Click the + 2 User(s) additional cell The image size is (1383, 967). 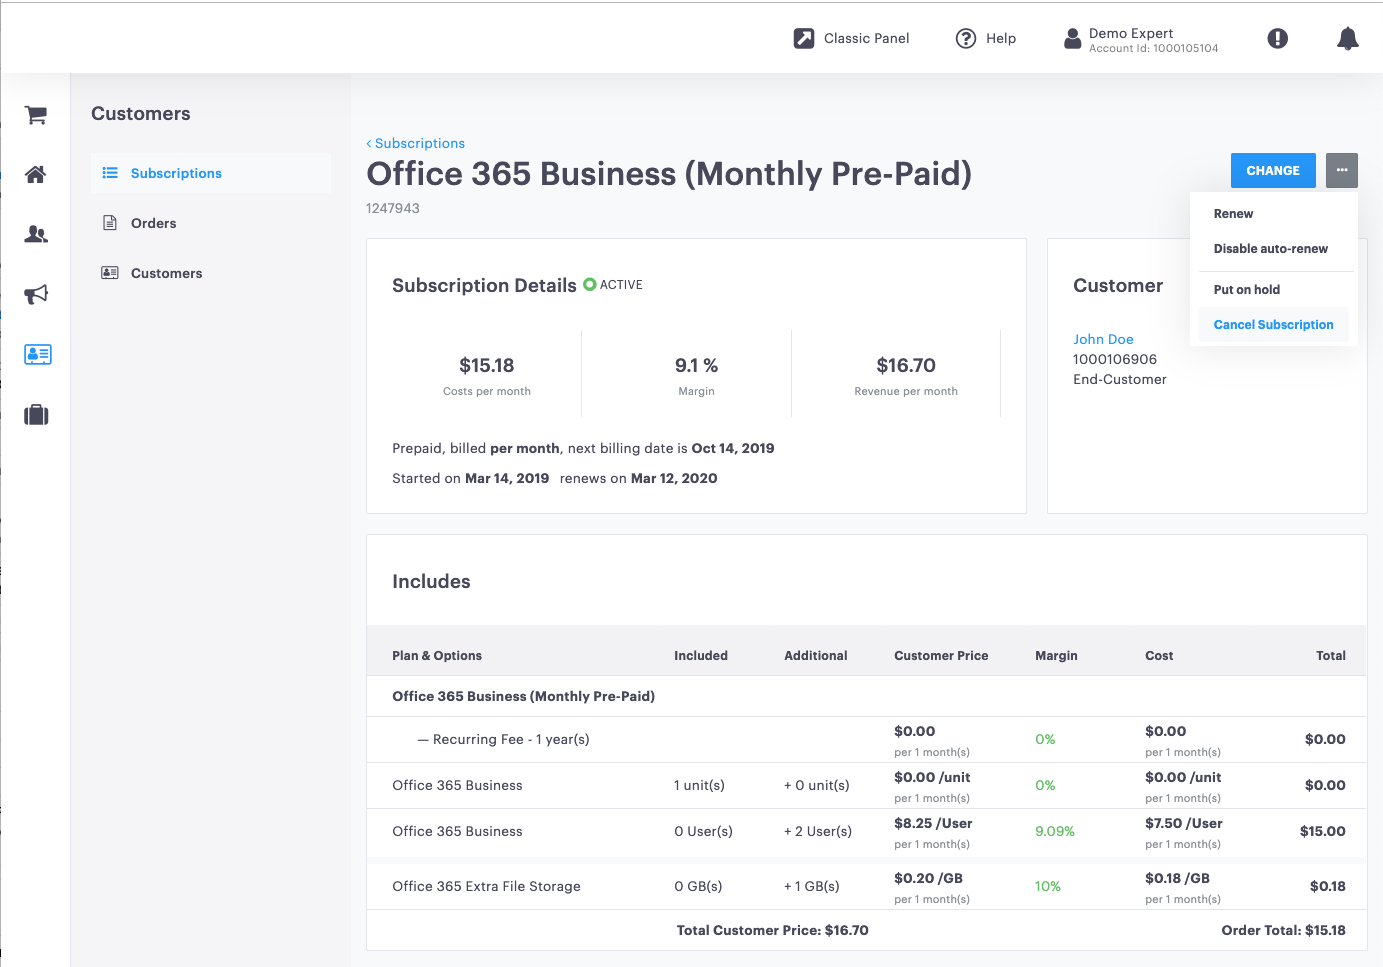[x=818, y=831]
